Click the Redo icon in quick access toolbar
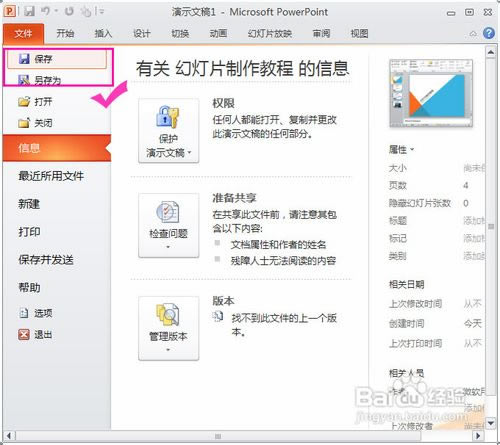500x445 pixels. [x=69, y=11]
